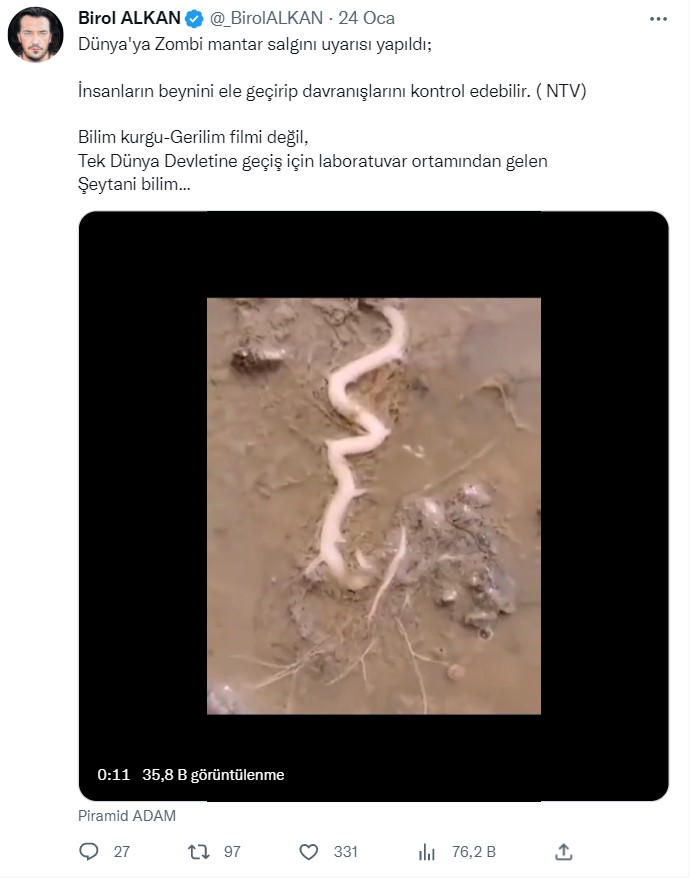The height and width of the screenshot is (878, 691).
Task: Click the retweet arrows icon
Action: tap(198, 852)
